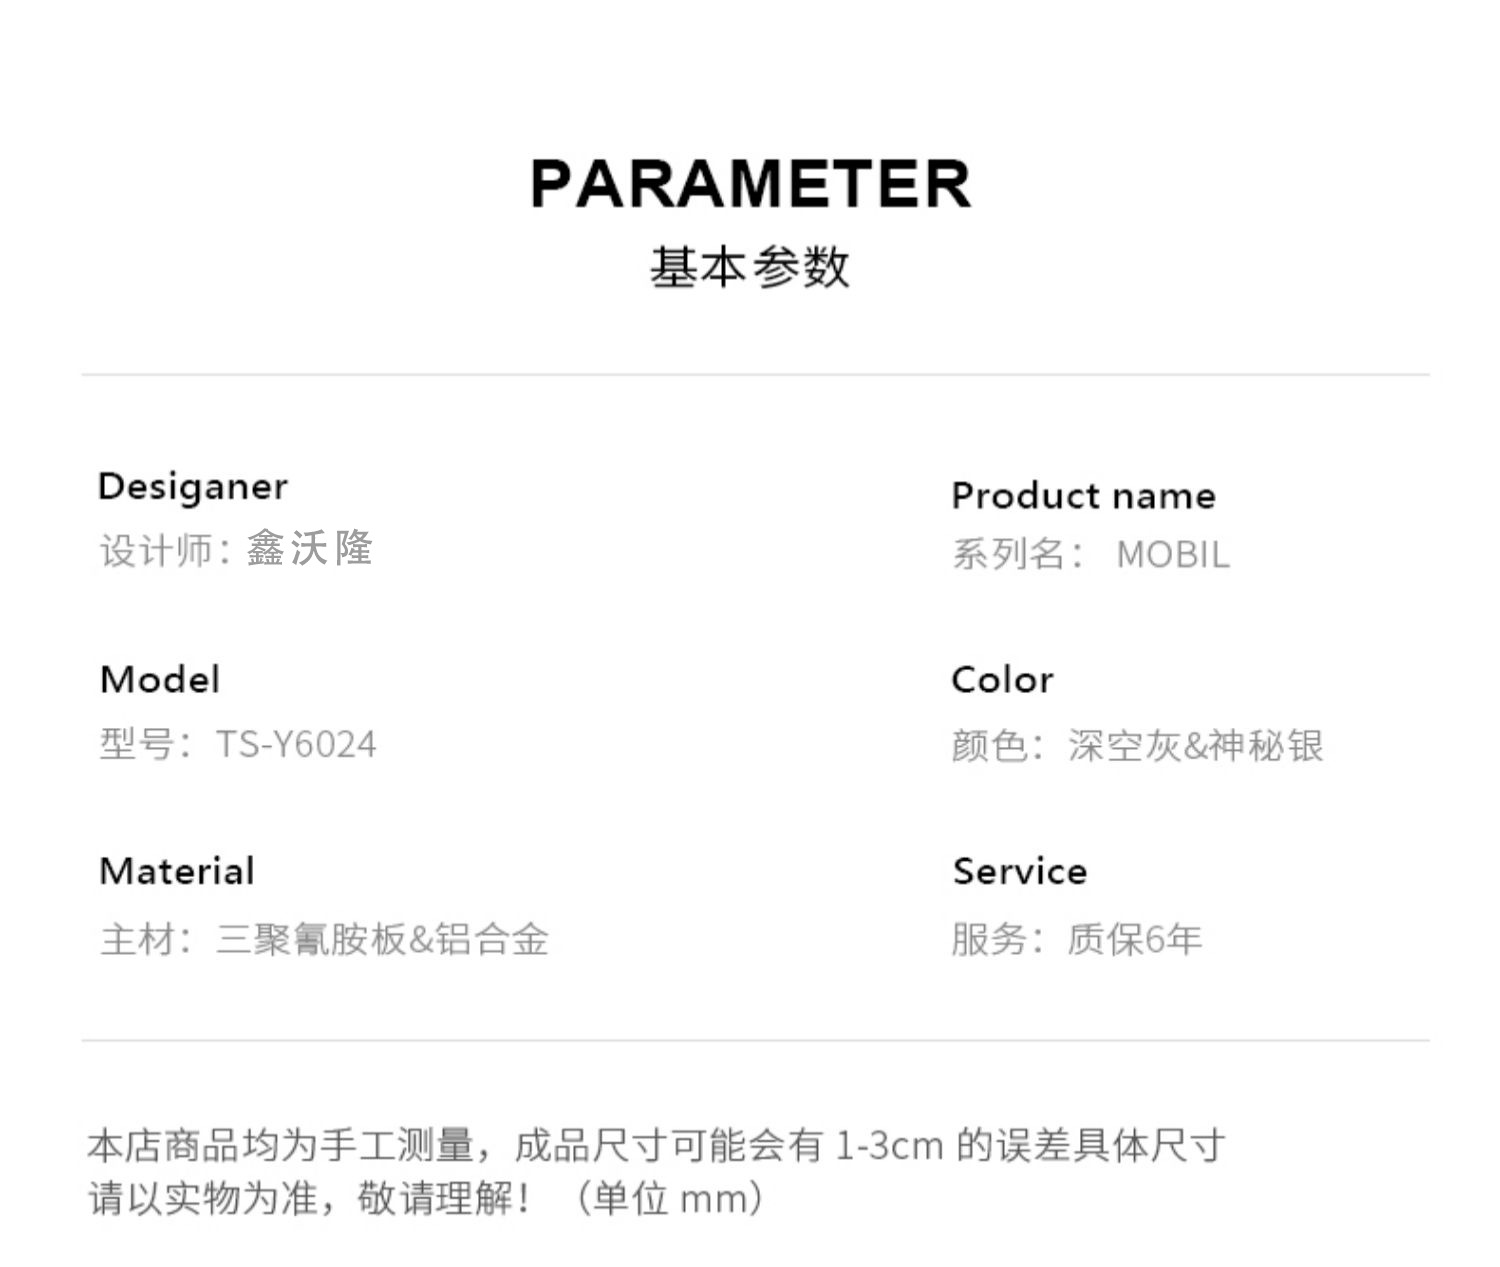Select the 深空灰&神秘银 color value
This screenshot has height=1267, width=1500.
tap(1195, 746)
